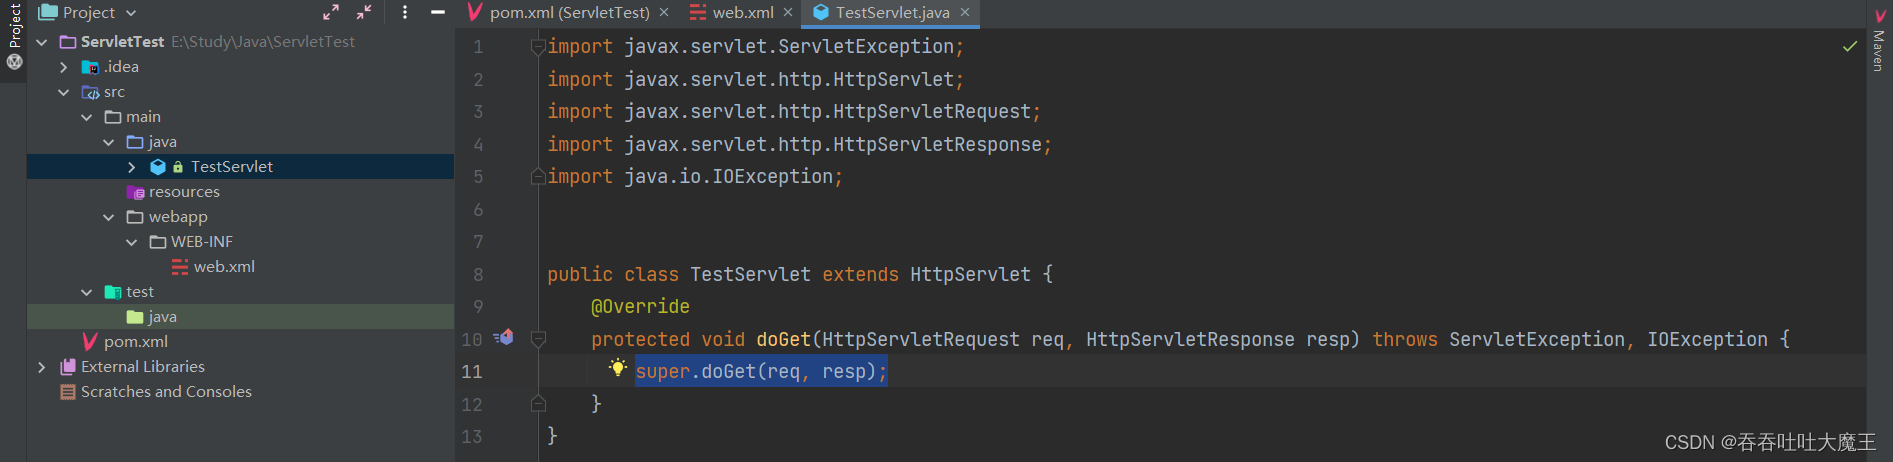Select Scratches and Consoles in project tree

tap(166, 392)
